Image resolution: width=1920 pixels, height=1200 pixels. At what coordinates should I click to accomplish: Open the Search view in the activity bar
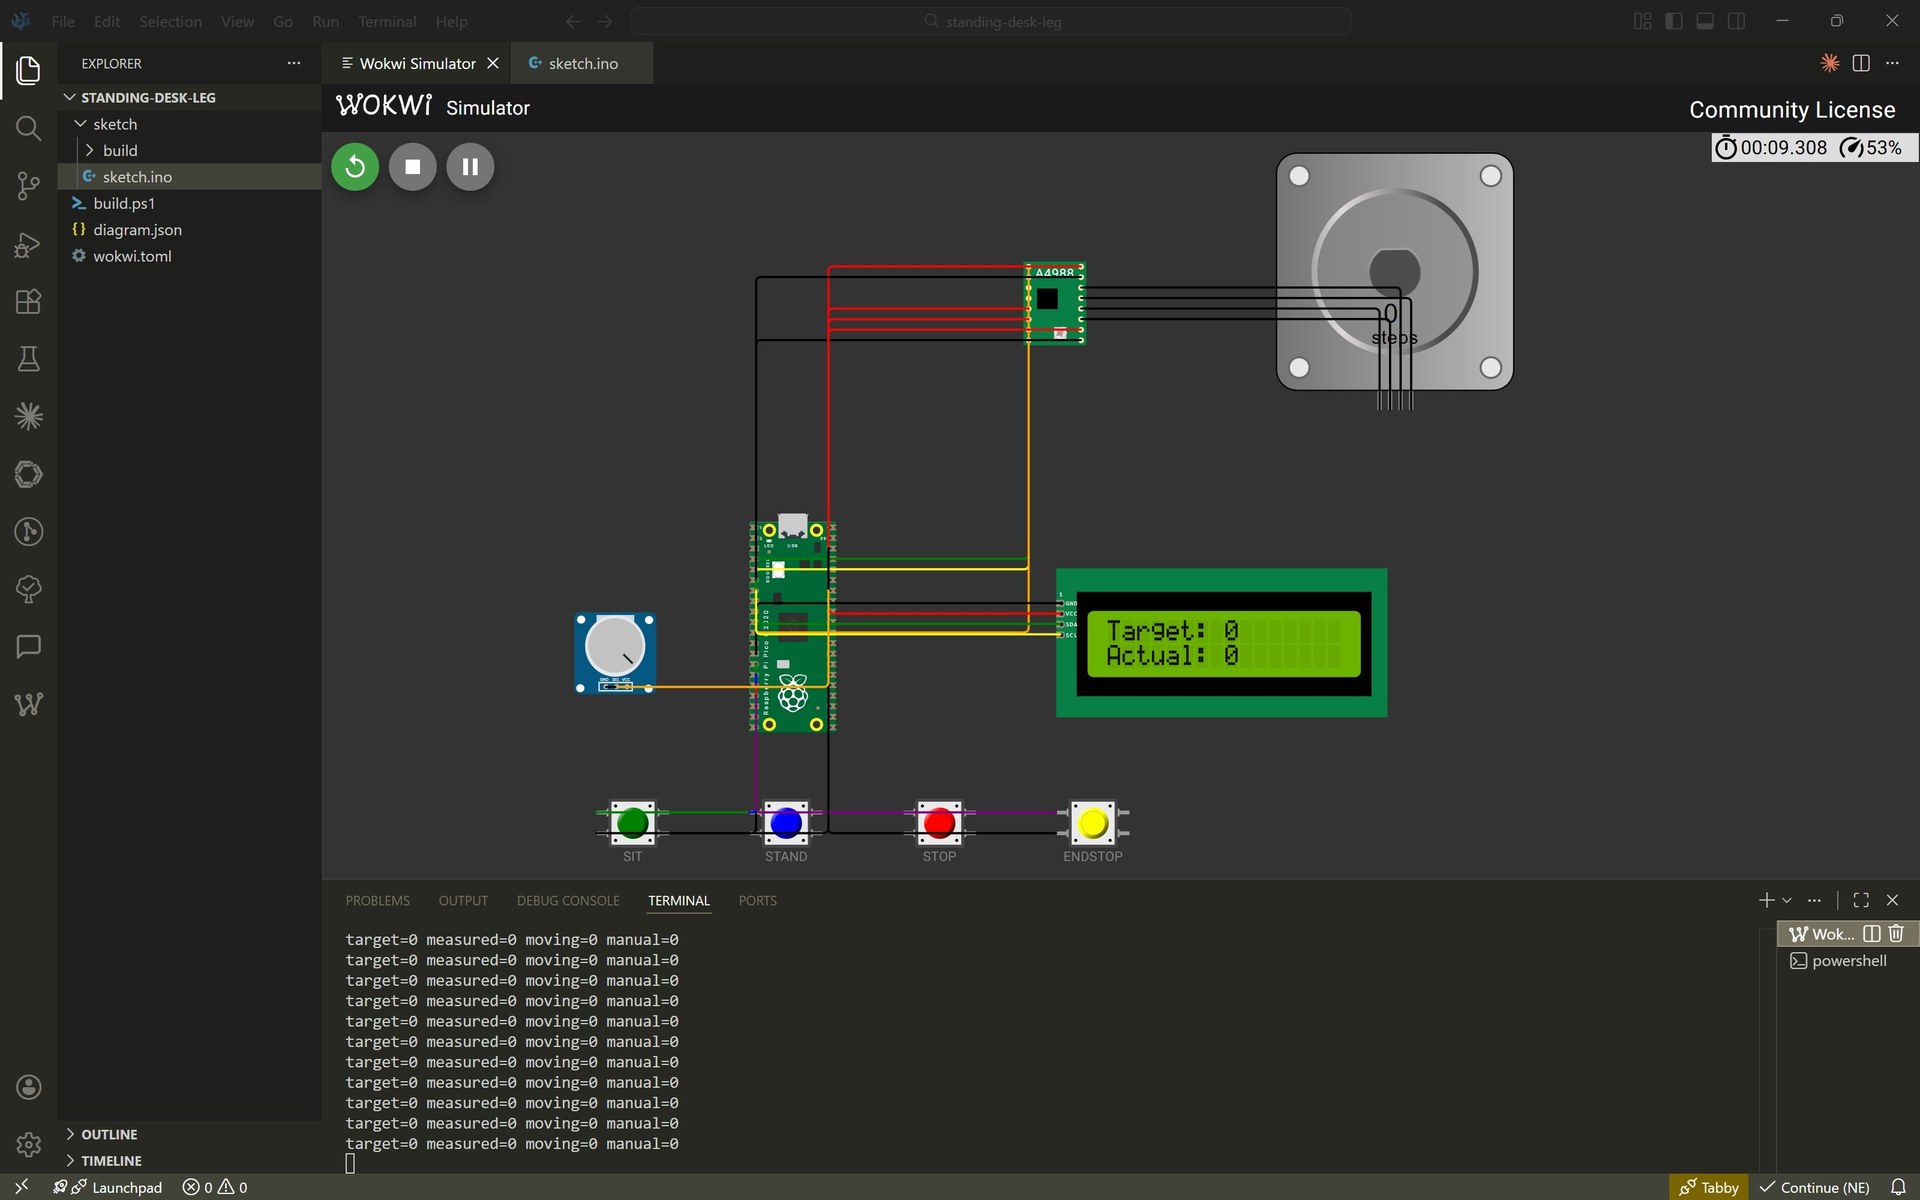pos(28,128)
